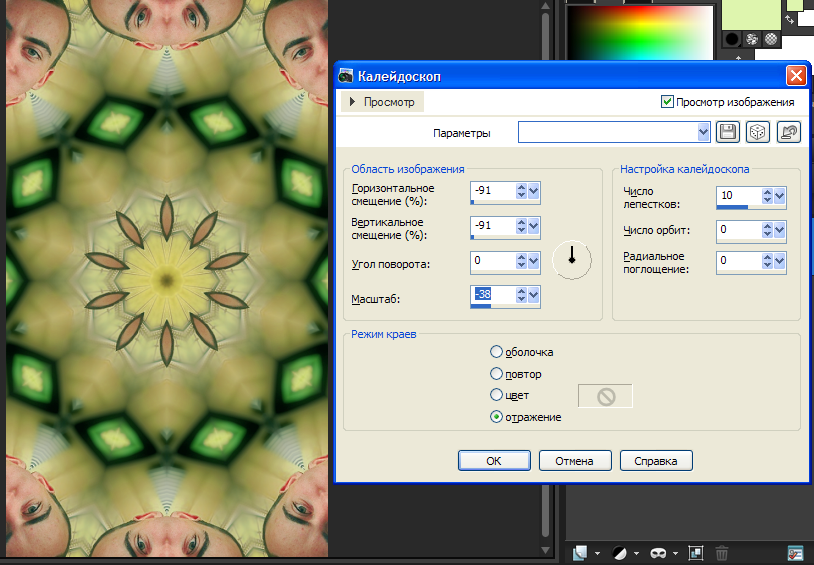Open the Параметры presets dropdown
814x565 pixels.
(703, 132)
